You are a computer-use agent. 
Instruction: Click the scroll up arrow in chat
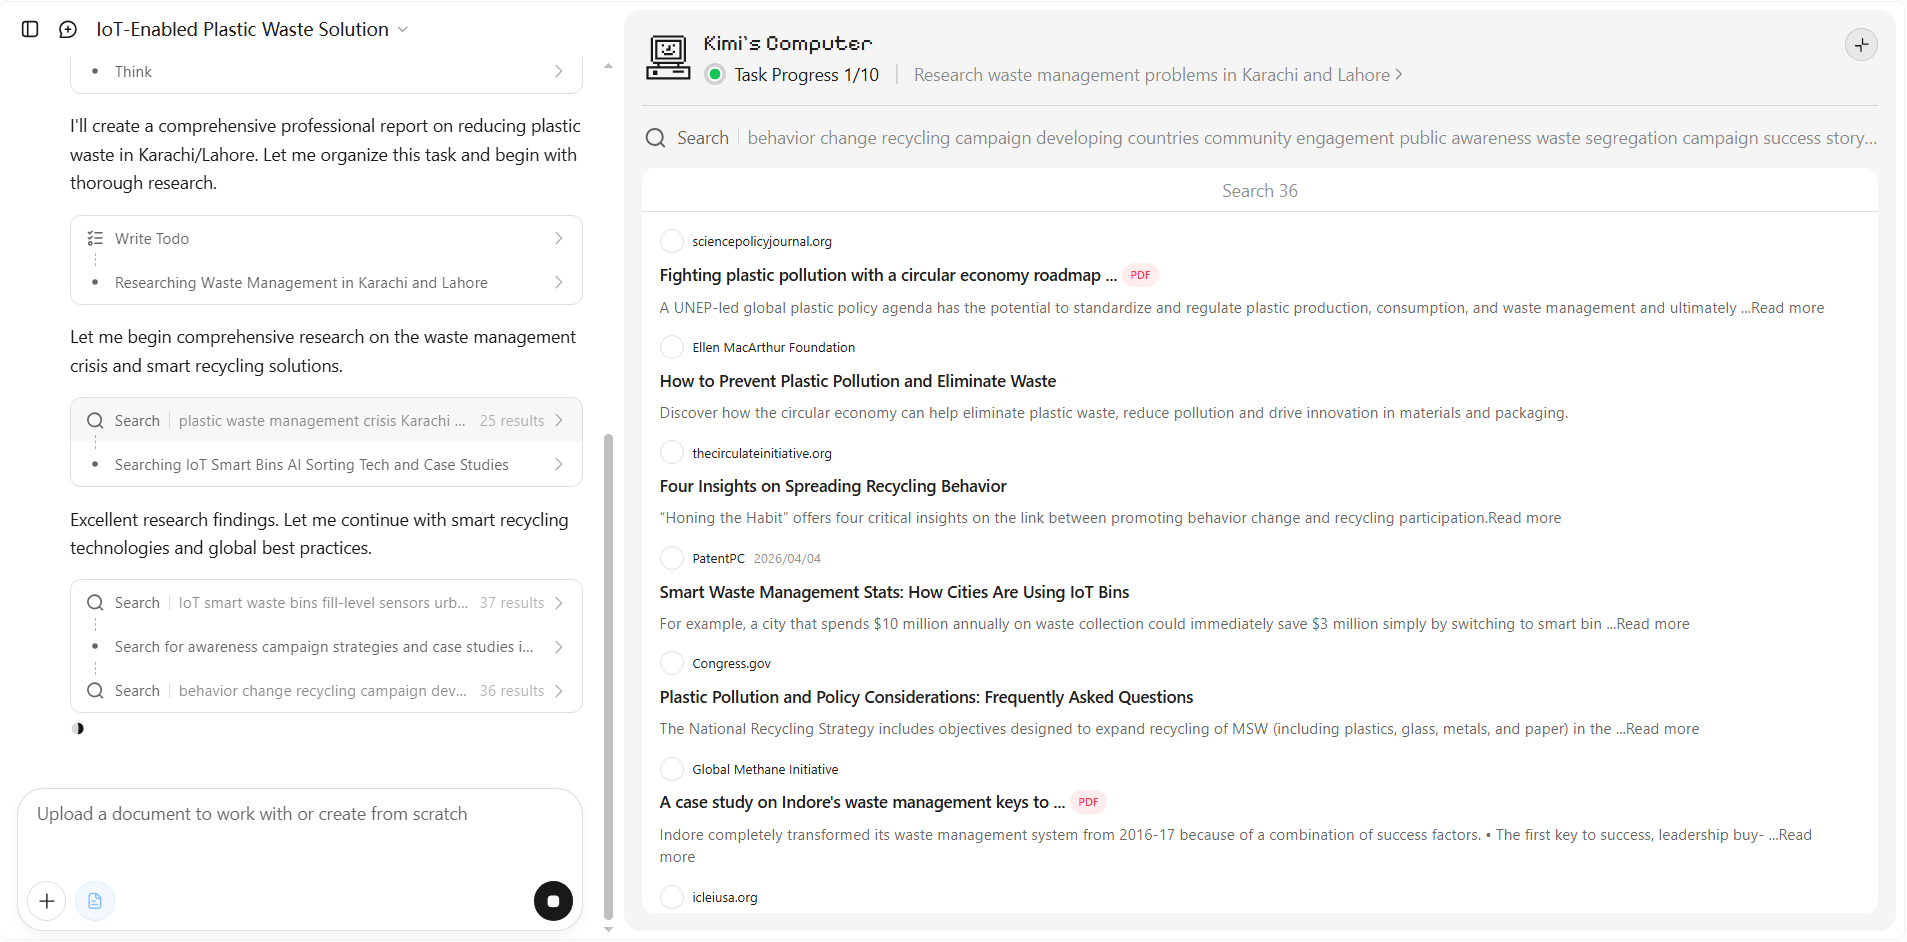coord(608,66)
